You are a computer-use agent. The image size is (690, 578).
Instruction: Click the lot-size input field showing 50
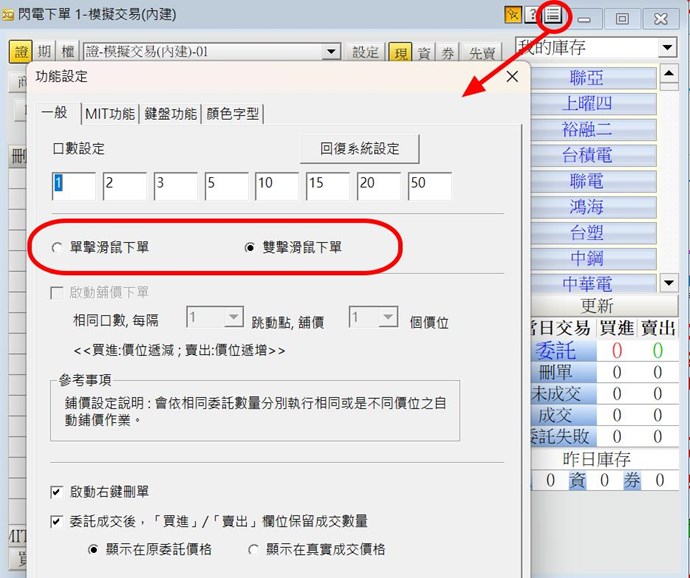(429, 186)
